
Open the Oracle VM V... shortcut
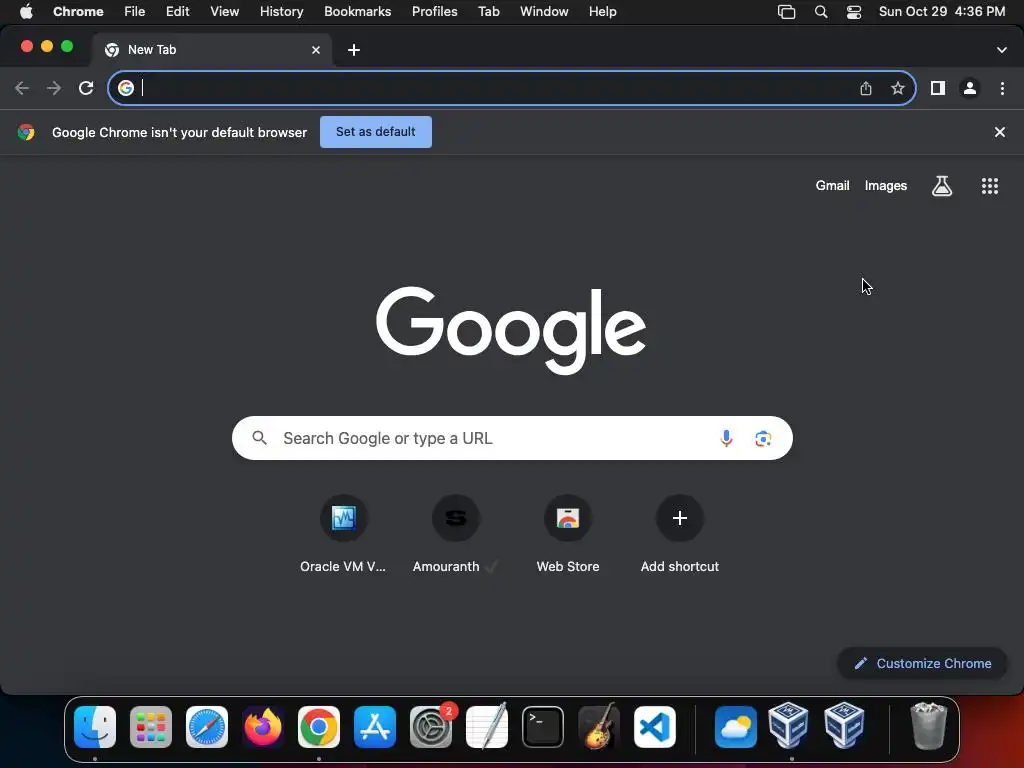click(344, 534)
